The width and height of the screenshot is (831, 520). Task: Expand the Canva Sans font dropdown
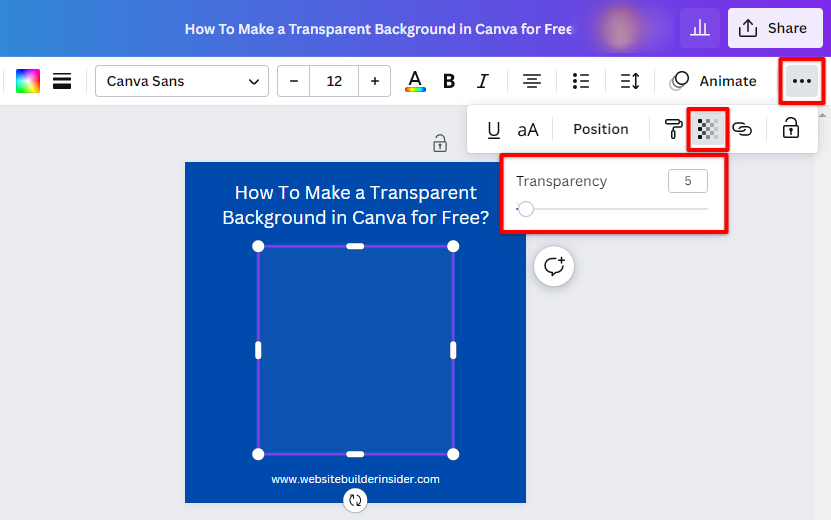pyautogui.click(x=182, y=81)
